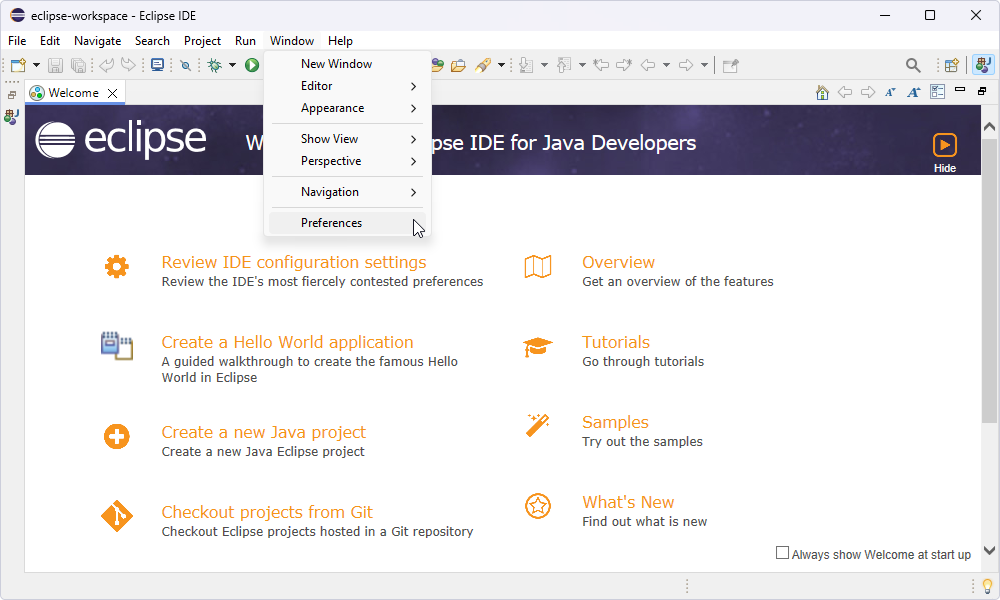Expand the Perspective submenu
Image resolution: width=1000 pixels, height=600 pixels.
coord(348,161)
